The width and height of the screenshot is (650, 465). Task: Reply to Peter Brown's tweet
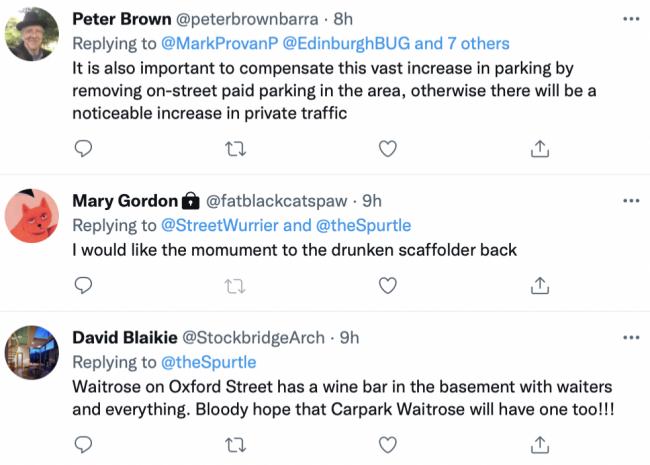pos(83,148)
